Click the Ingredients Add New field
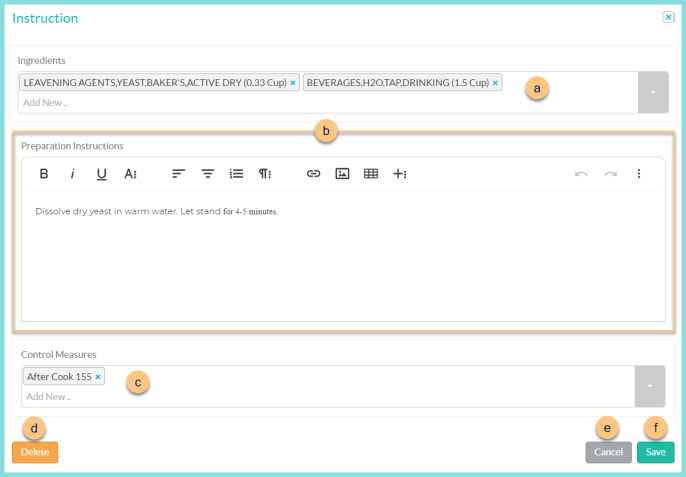Image resolution: width=686 pixels, height=477 pixels. (328, 103)
